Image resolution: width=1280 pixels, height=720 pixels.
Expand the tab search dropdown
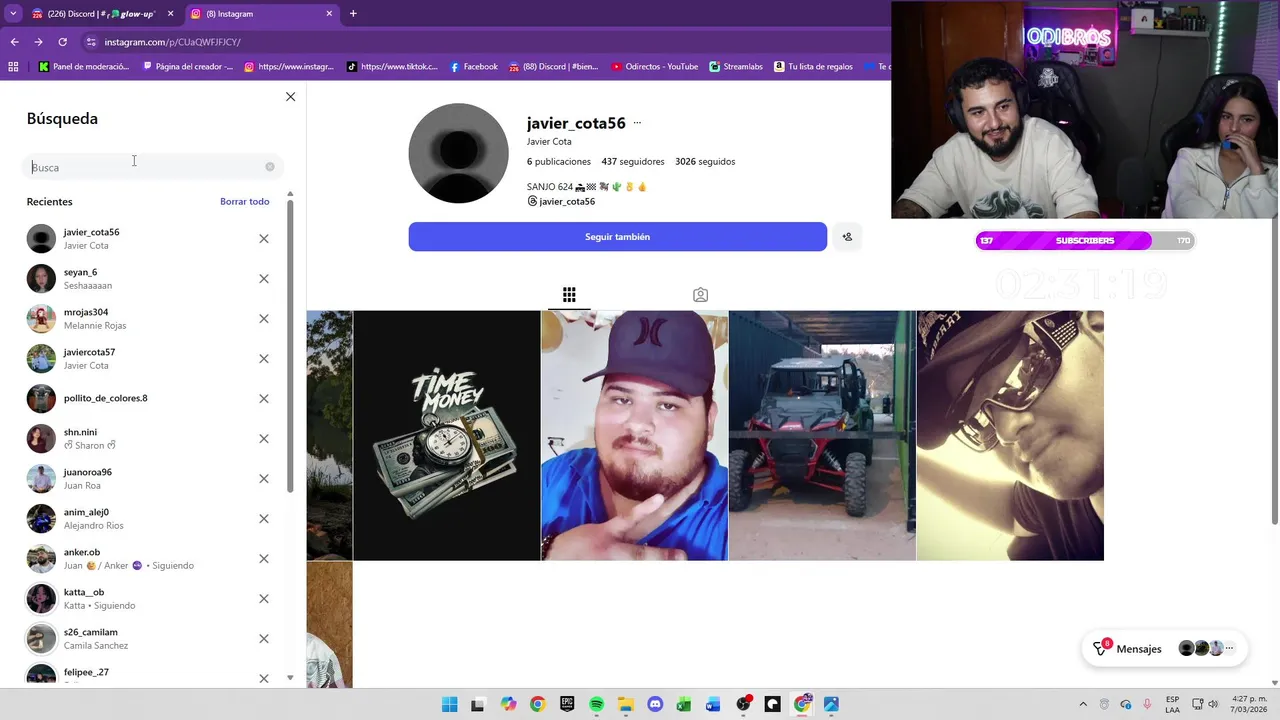(12, 14)
